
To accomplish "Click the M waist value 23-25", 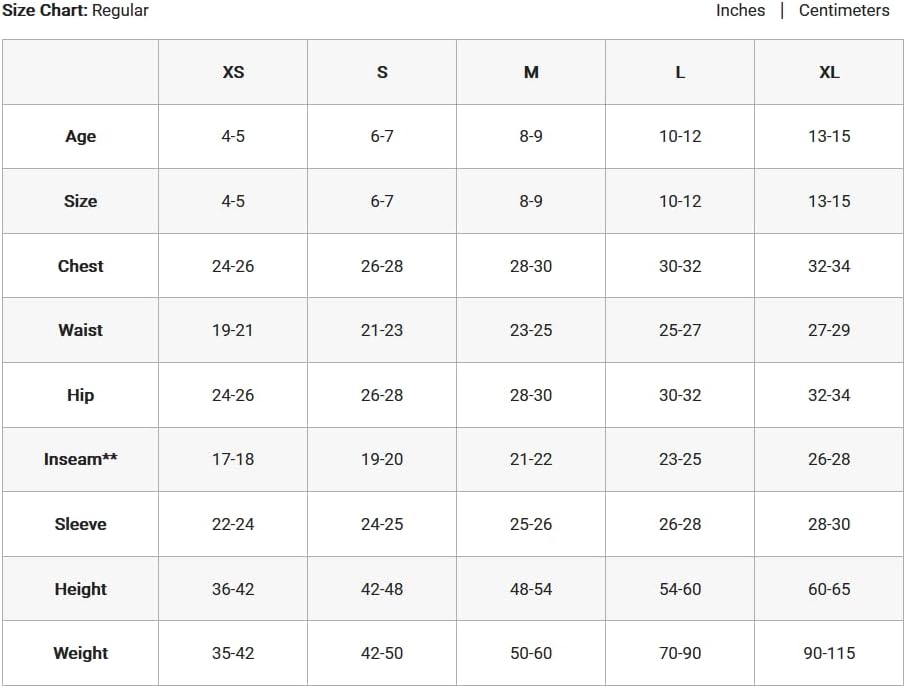I will tap(531, 330).
